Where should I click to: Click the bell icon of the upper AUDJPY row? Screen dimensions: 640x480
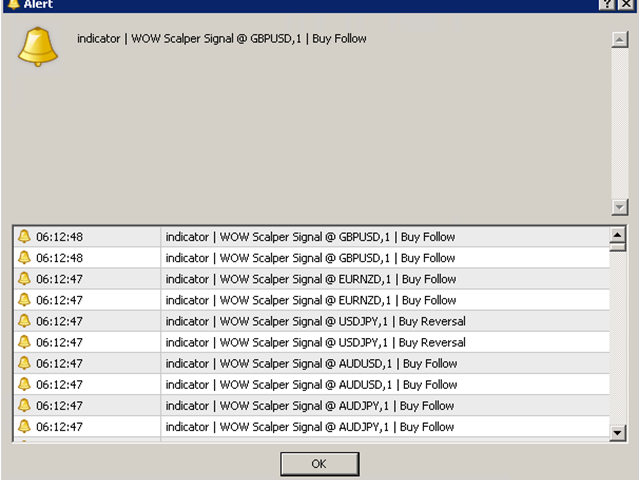click(x=24, y=406)
